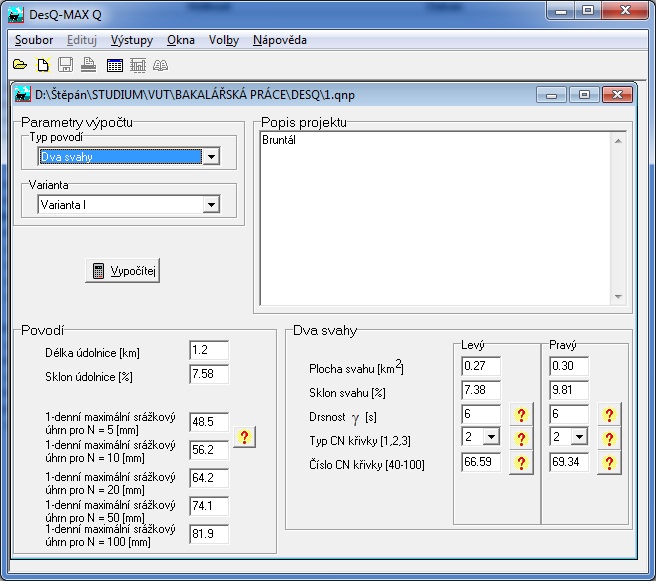Click the Popis projektu text area

[435, 218]
